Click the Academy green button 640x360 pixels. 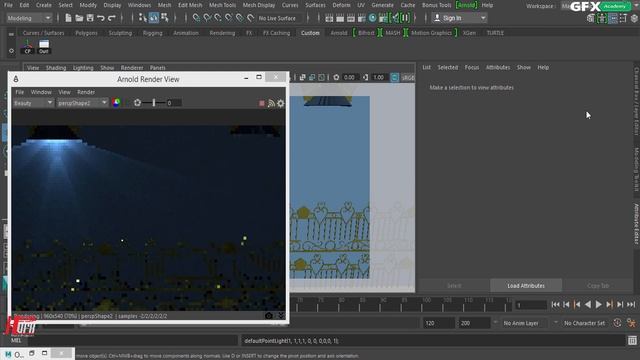click(615, 6)
